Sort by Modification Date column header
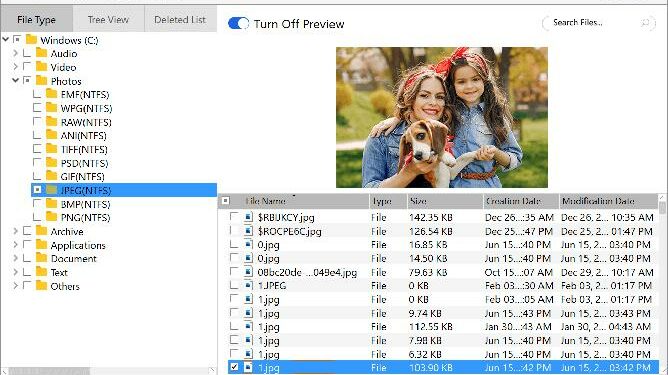 608,201
